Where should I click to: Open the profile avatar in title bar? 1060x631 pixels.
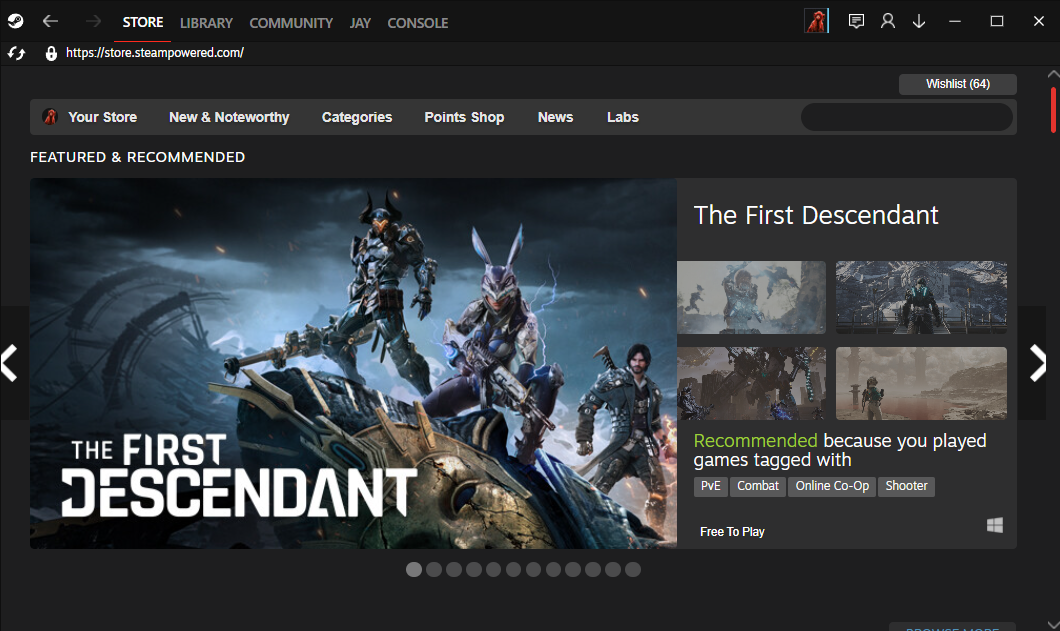point(816,22)
